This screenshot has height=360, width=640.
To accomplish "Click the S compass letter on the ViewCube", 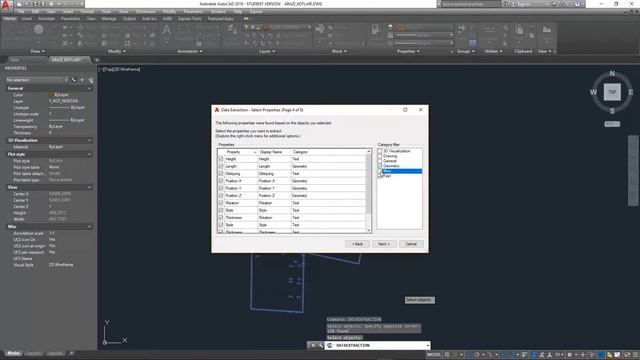I will click(612, 111).
